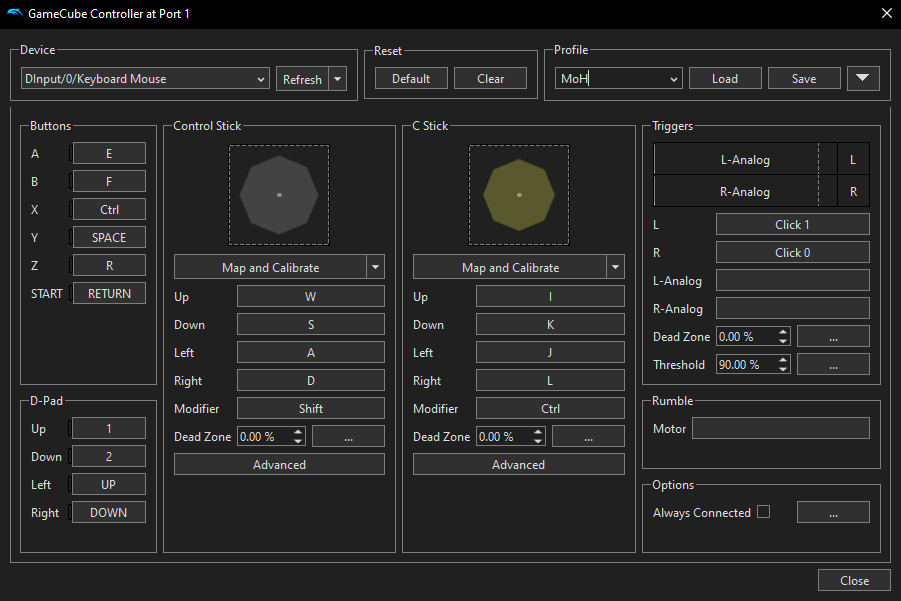Image resolution: width=901 pixels, height=601 pixels.
Task: Expand C Stick Map and Calibrate arrow
Action: pyautogui.click(x=615, y=267)
